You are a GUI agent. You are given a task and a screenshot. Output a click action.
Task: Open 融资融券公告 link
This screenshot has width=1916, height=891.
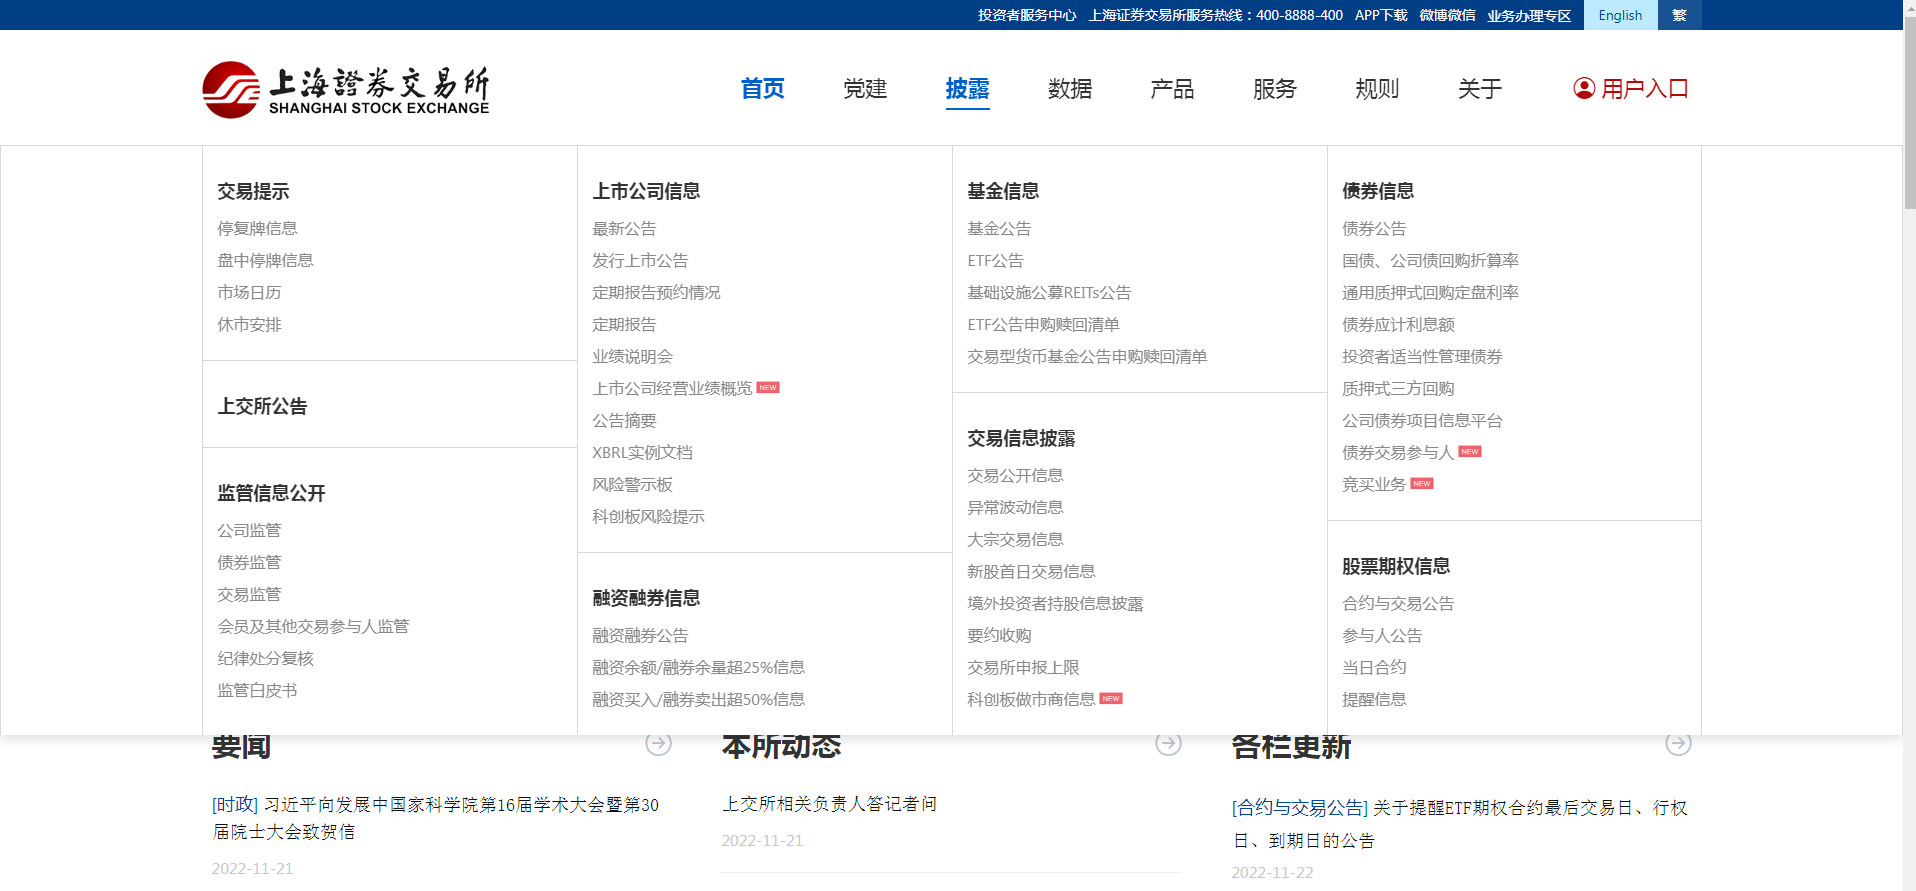(640, 635)
